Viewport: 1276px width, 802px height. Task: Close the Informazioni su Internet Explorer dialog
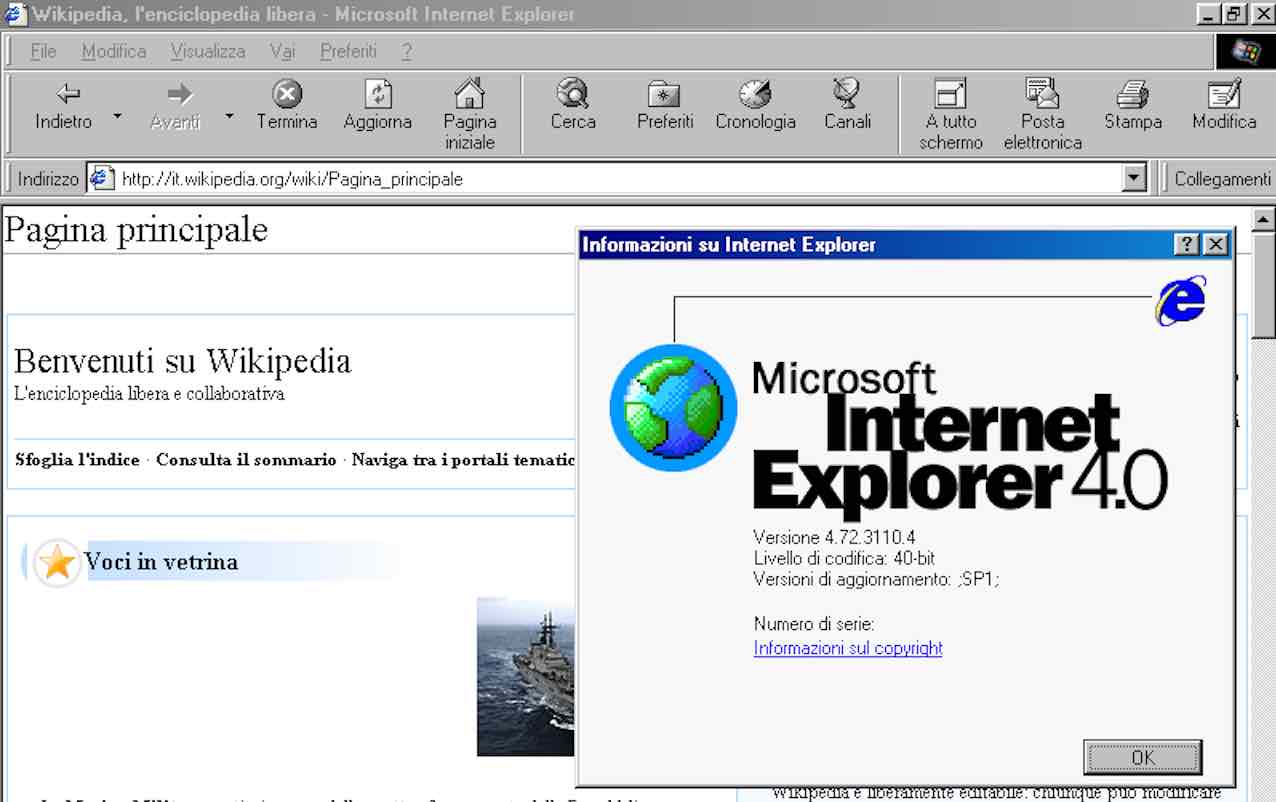coord(1215,245)
